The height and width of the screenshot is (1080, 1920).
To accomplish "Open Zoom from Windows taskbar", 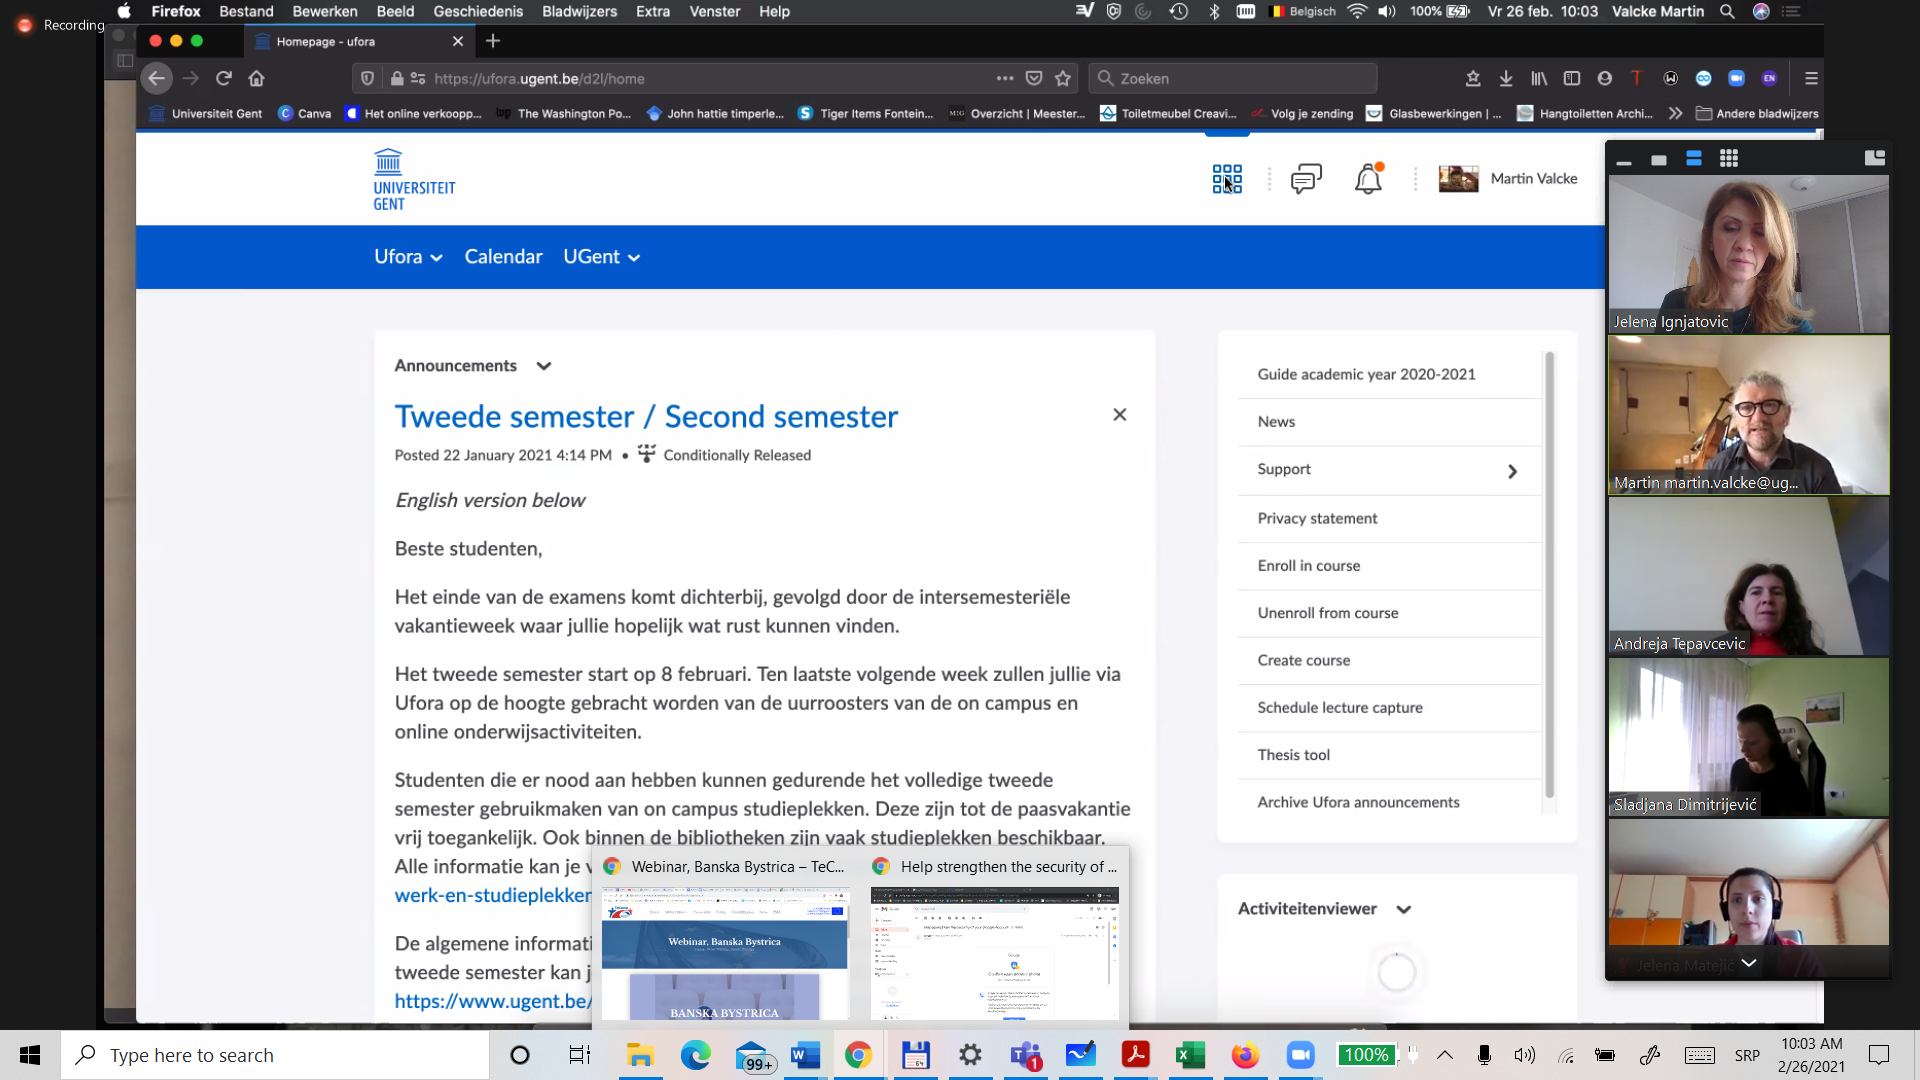I will (1300, 1055).
